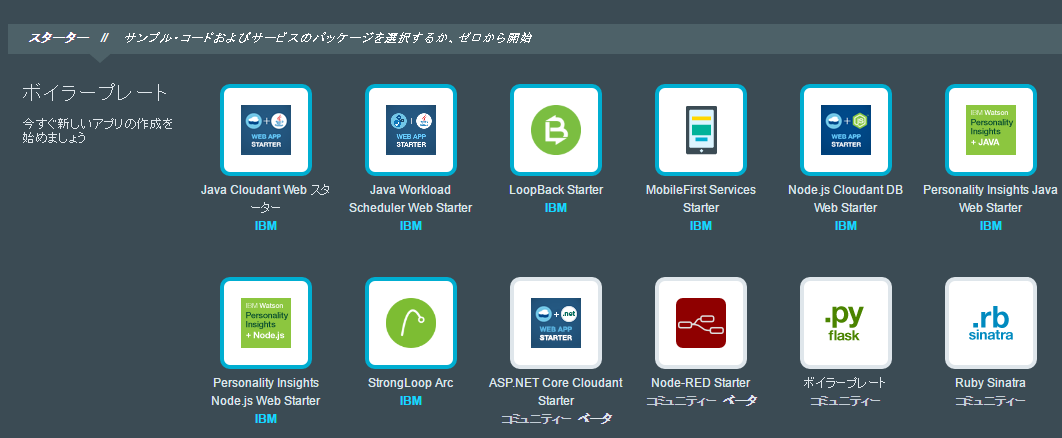
Task: Click the Ruby Sinatra text label
Action: click(990, 383)
